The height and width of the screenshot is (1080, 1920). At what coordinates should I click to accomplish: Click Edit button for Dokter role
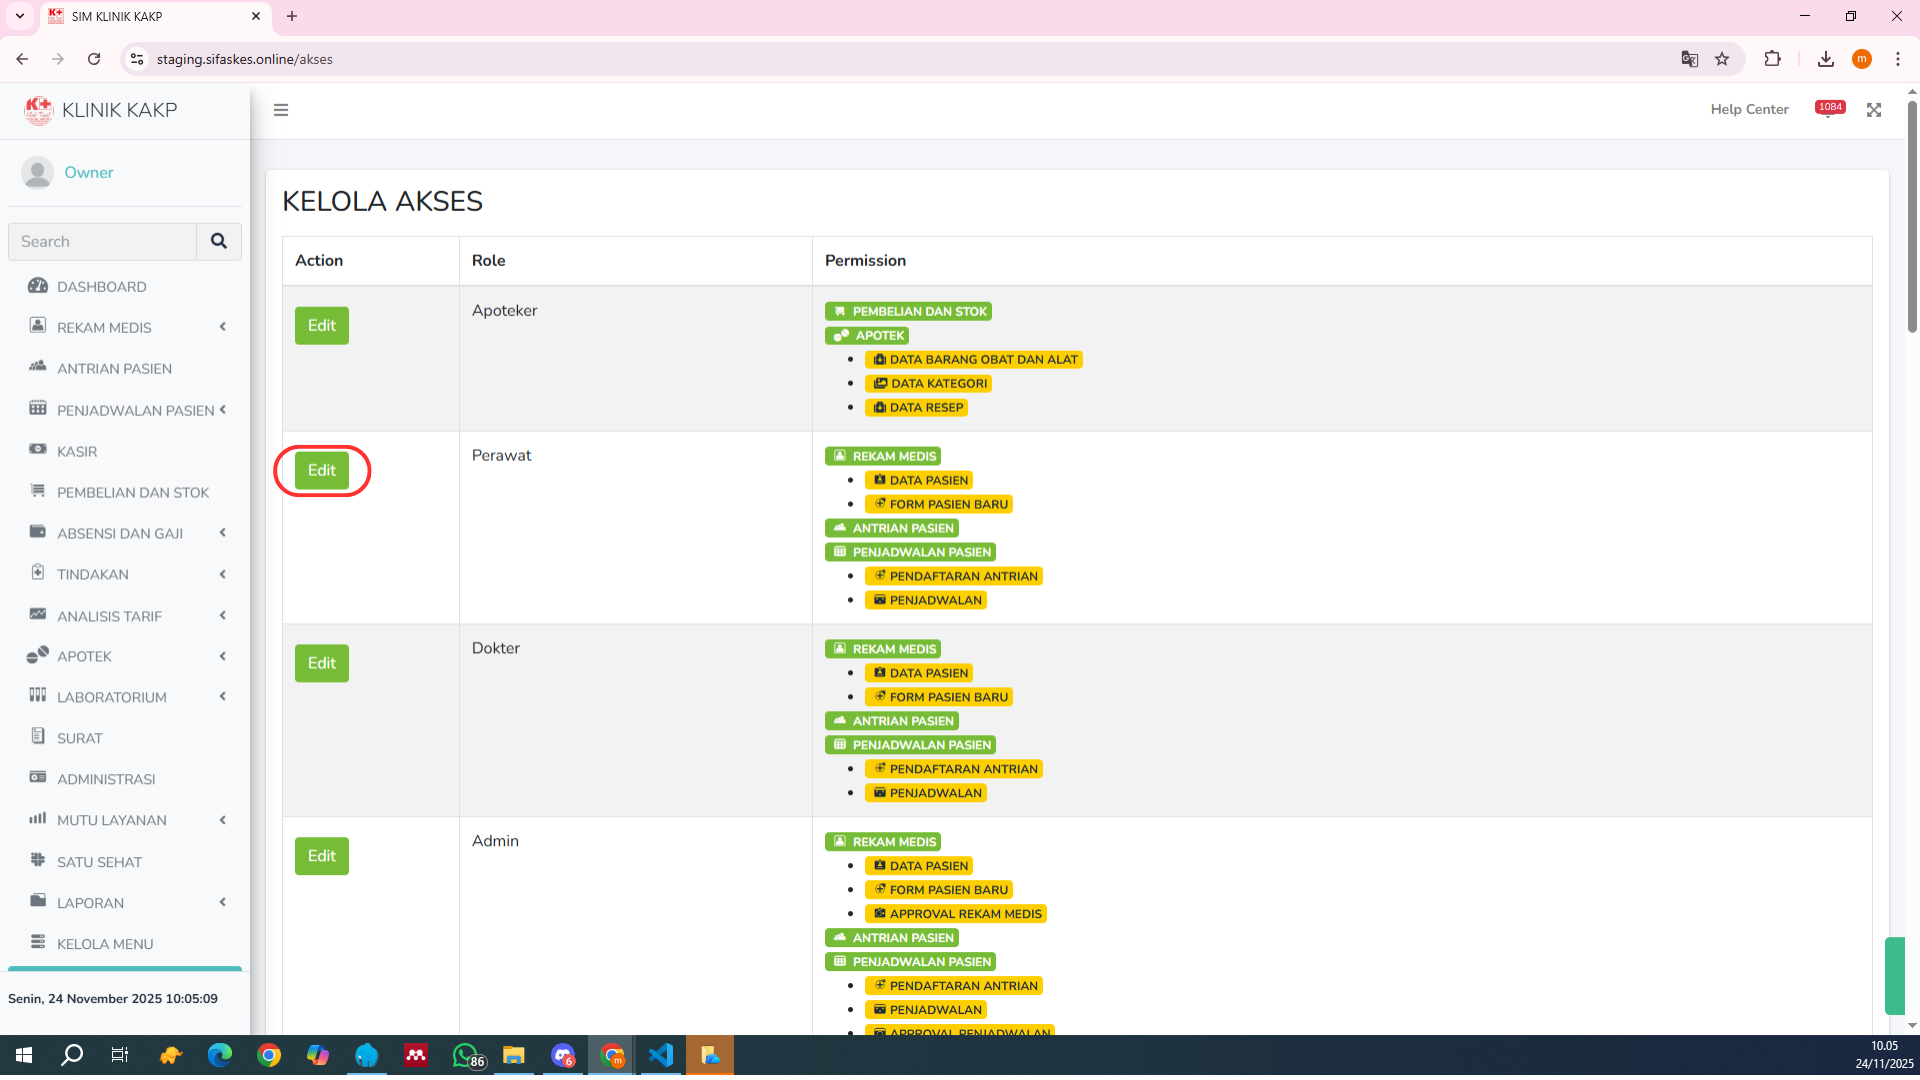click(x=321, y=663)
